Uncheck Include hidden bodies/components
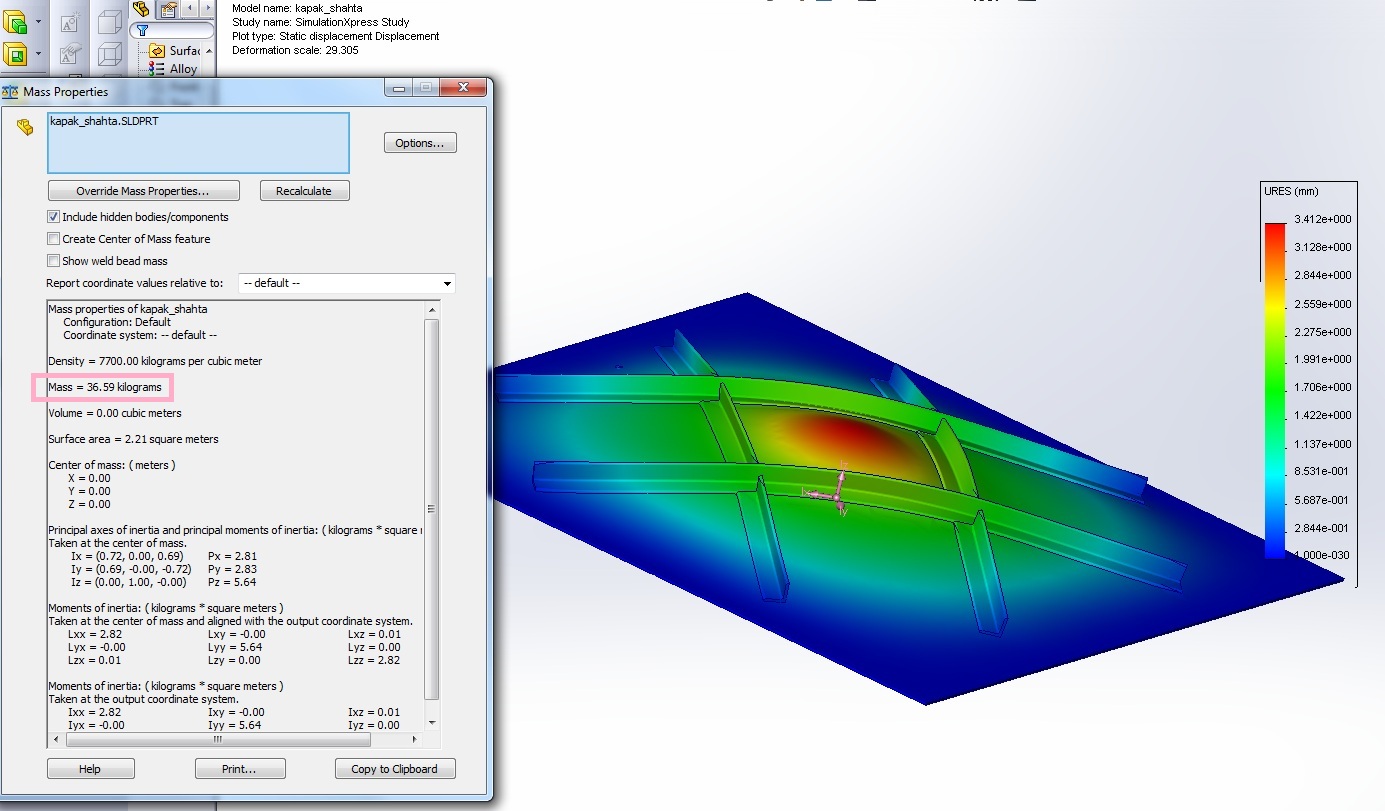The height and width of the screenshot is (811, 1385). point(54,217)
